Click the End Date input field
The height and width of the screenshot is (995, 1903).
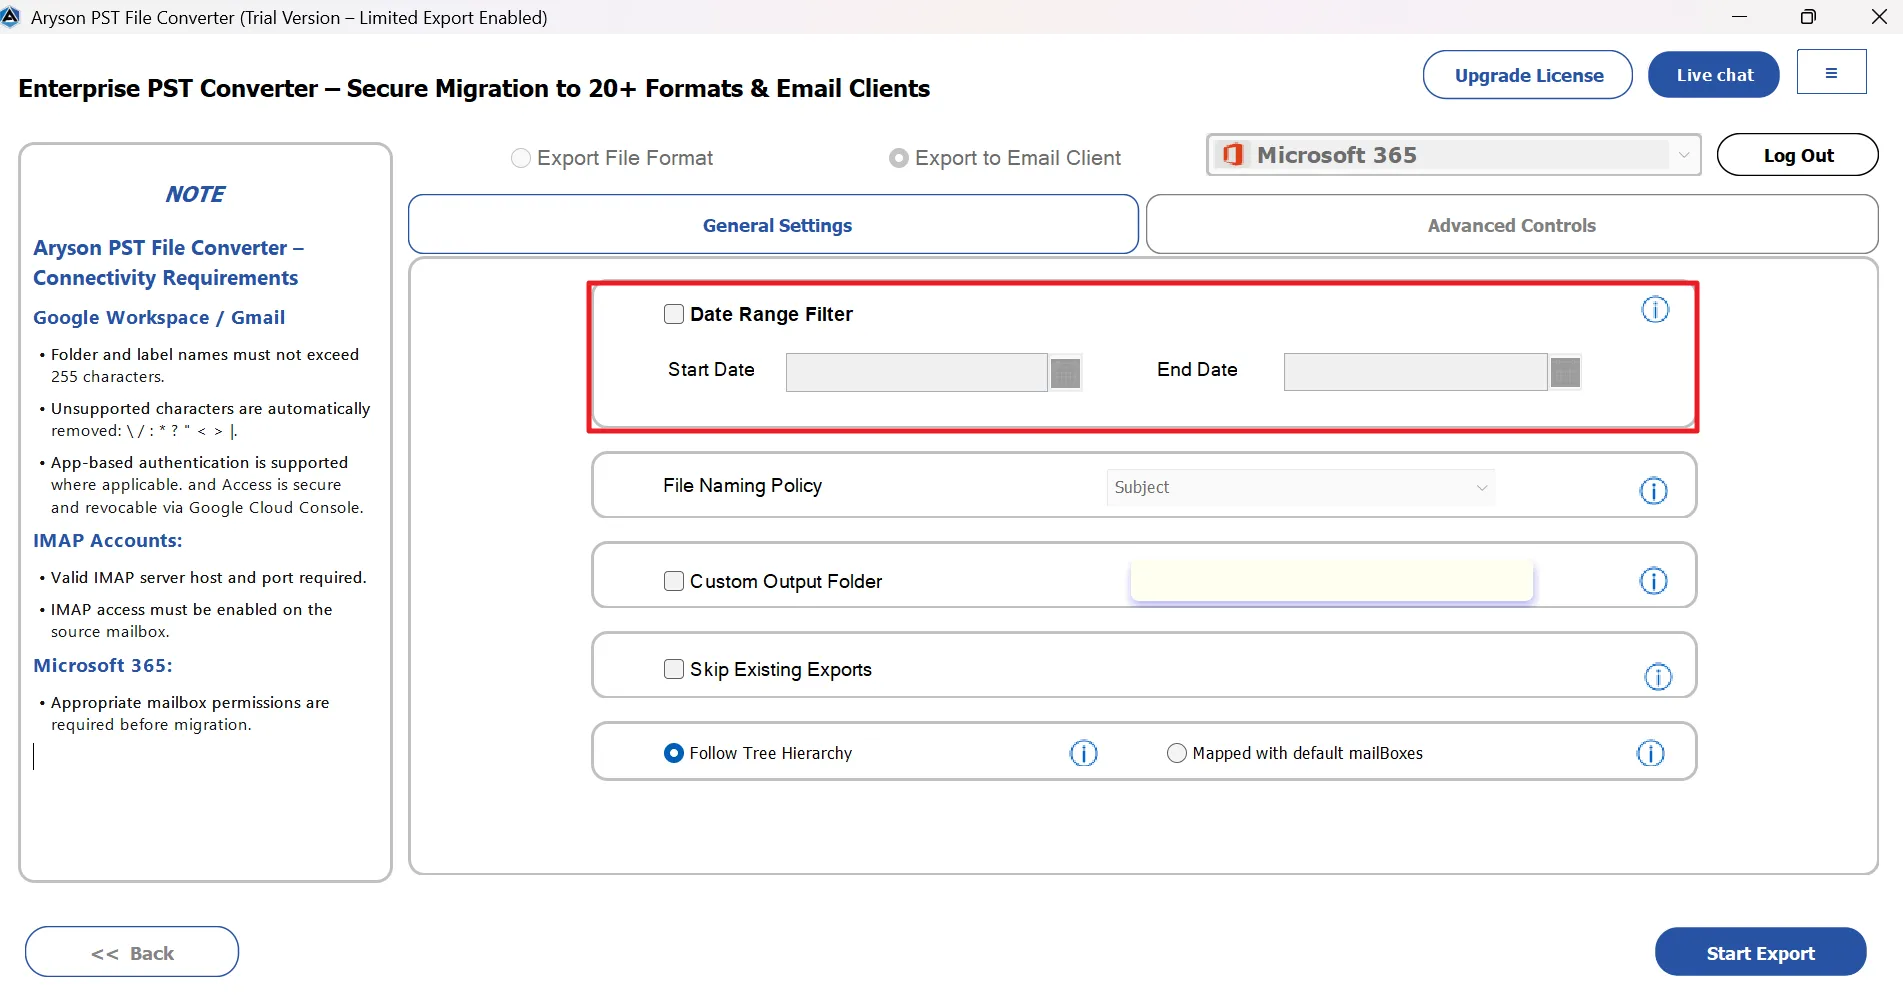point(1416,373)
